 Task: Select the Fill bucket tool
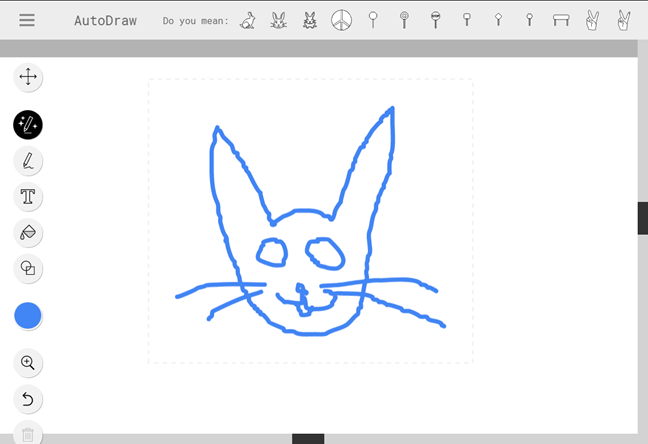coord(28,233)
